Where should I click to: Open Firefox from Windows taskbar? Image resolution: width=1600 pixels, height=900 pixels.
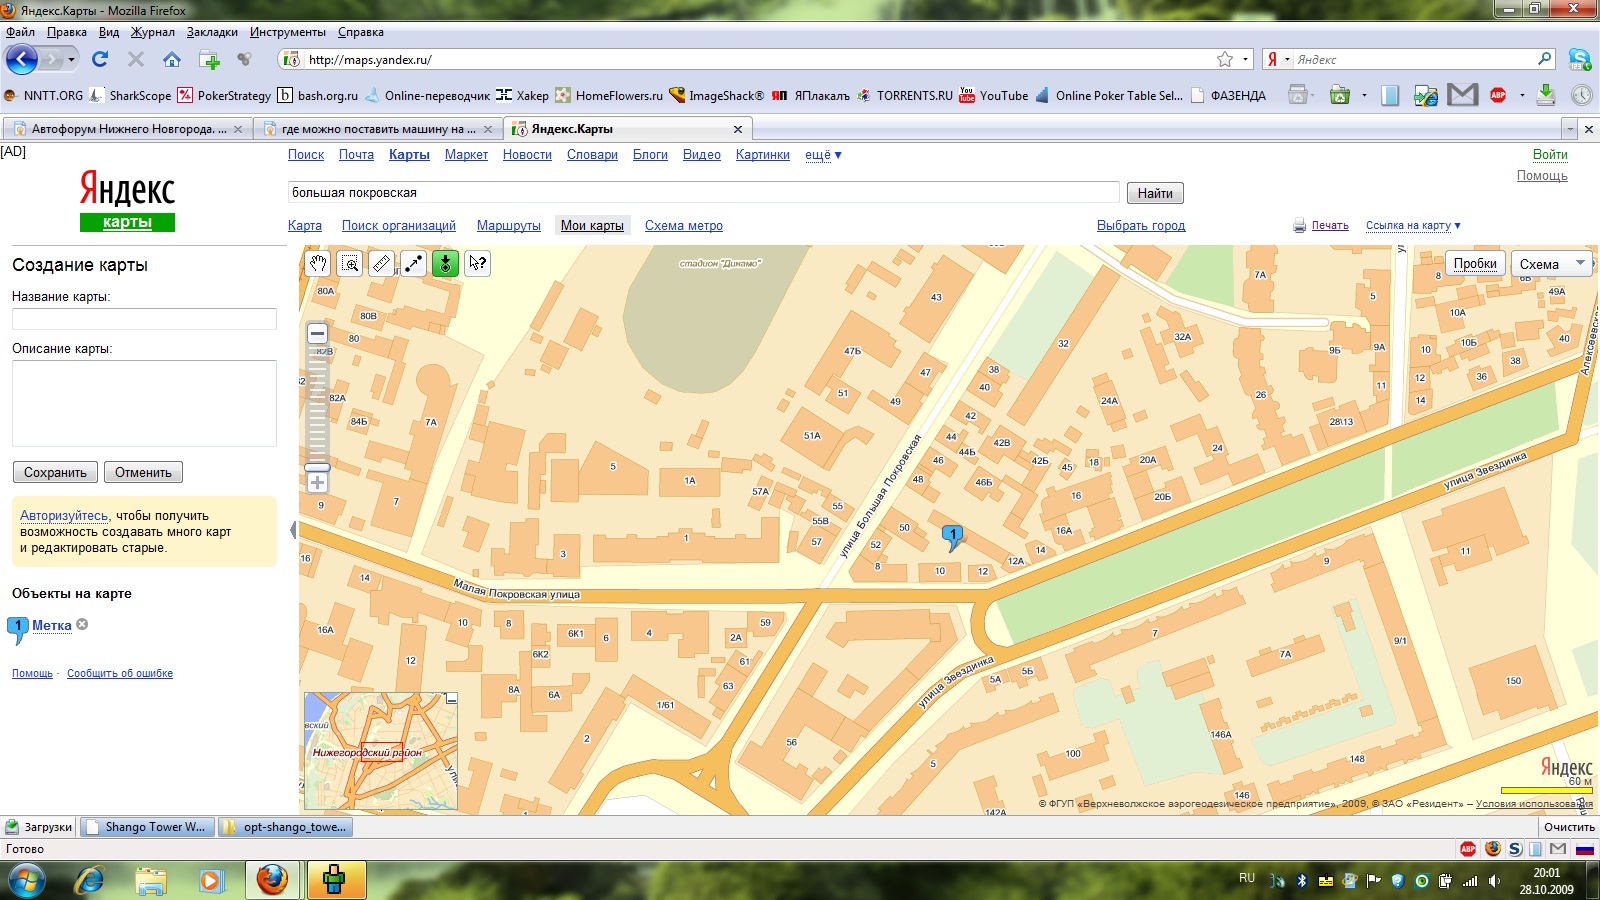[271, 880]
